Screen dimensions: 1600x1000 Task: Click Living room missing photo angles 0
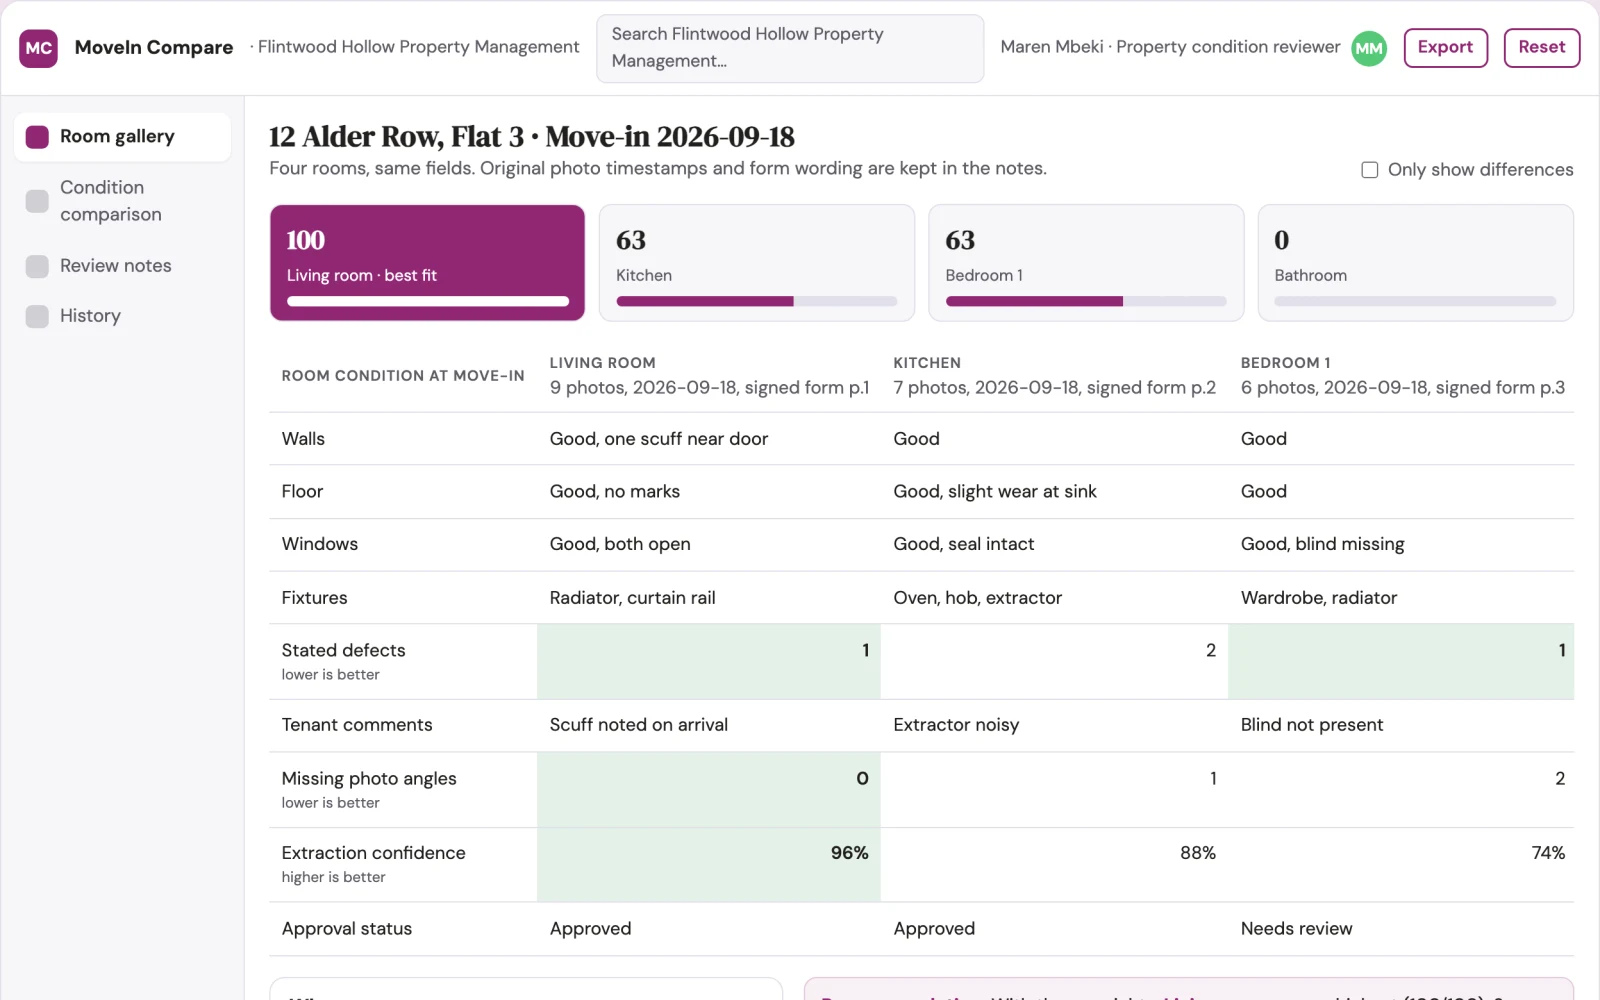709,790
